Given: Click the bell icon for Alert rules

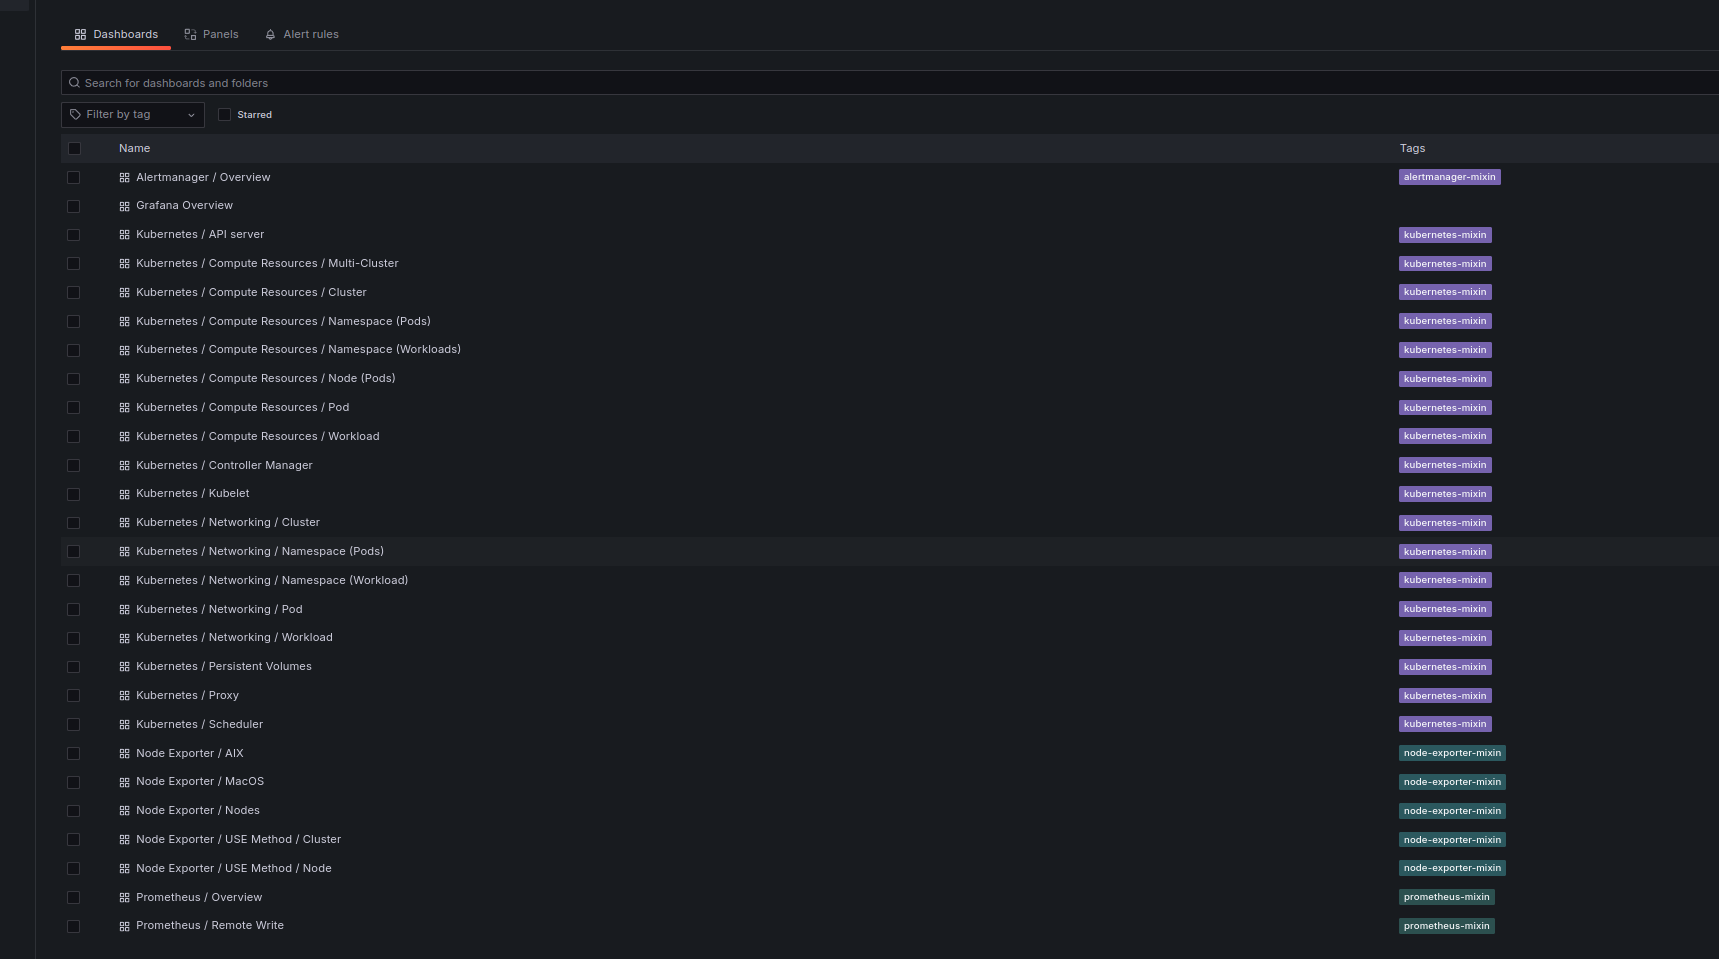Looking at the screenshot, I should click(x=270, y=35).
